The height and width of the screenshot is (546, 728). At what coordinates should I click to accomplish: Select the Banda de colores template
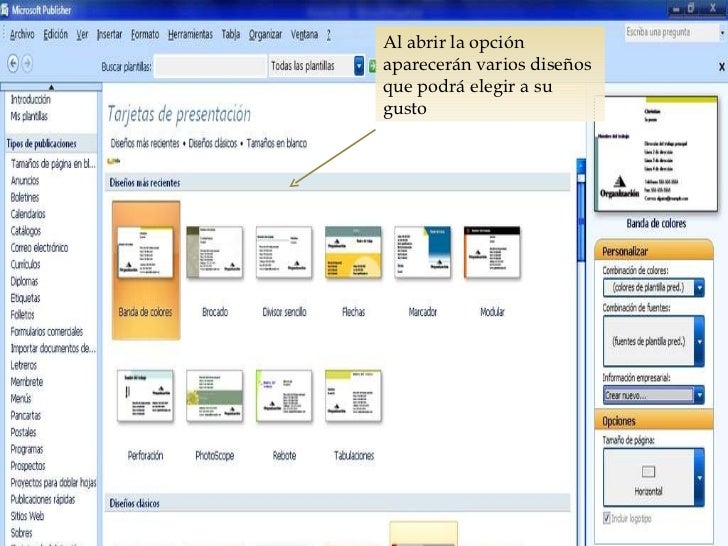coord(146,270)
